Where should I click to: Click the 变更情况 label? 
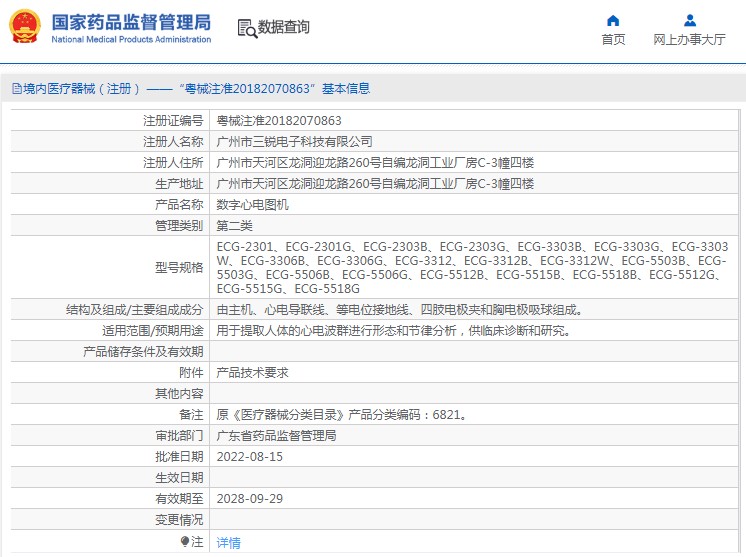pos(179,519)
